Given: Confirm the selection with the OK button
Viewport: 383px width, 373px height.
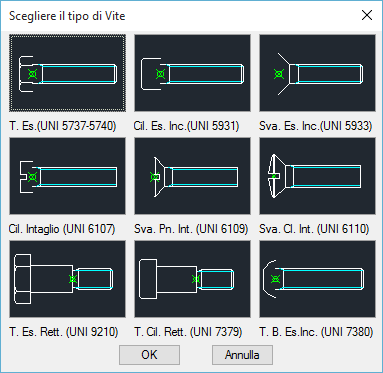Looking at the screenshot, I should [x=149, y=355].
